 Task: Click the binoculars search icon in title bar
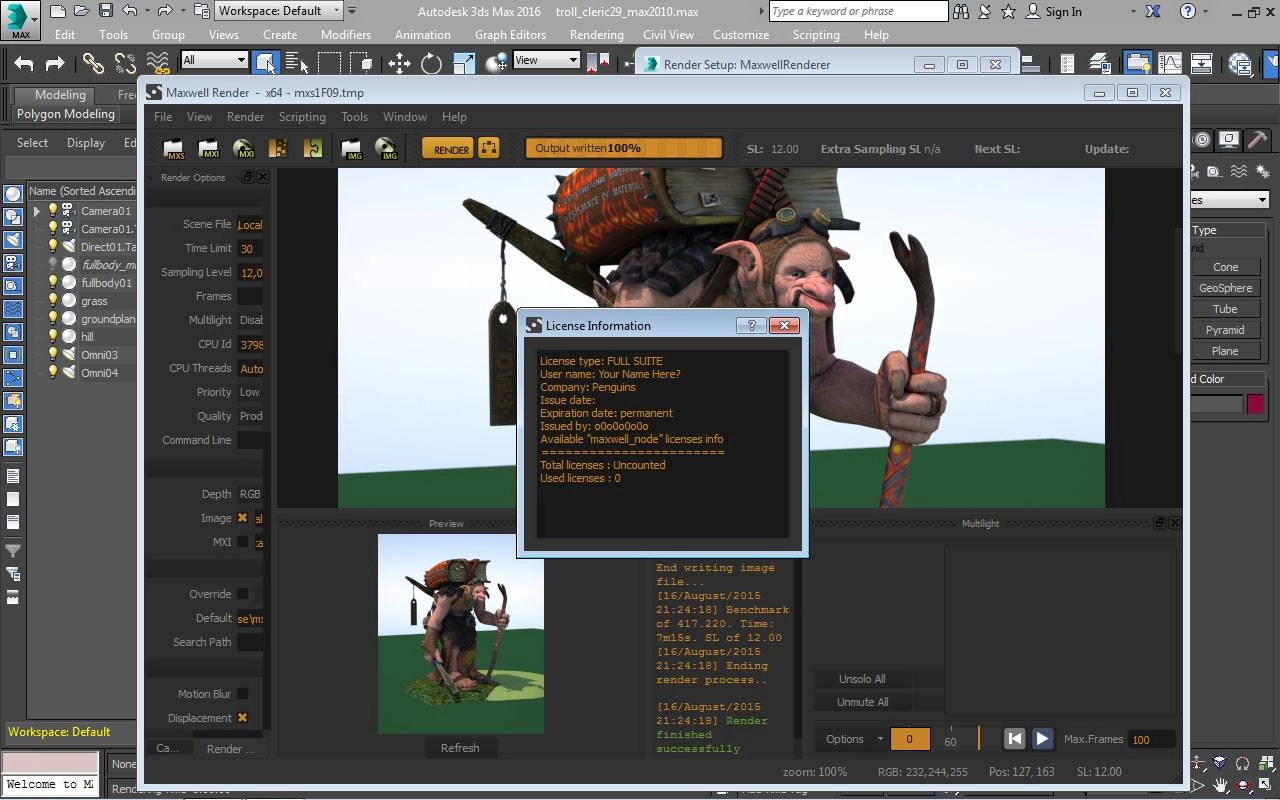(x=961, y=11)
